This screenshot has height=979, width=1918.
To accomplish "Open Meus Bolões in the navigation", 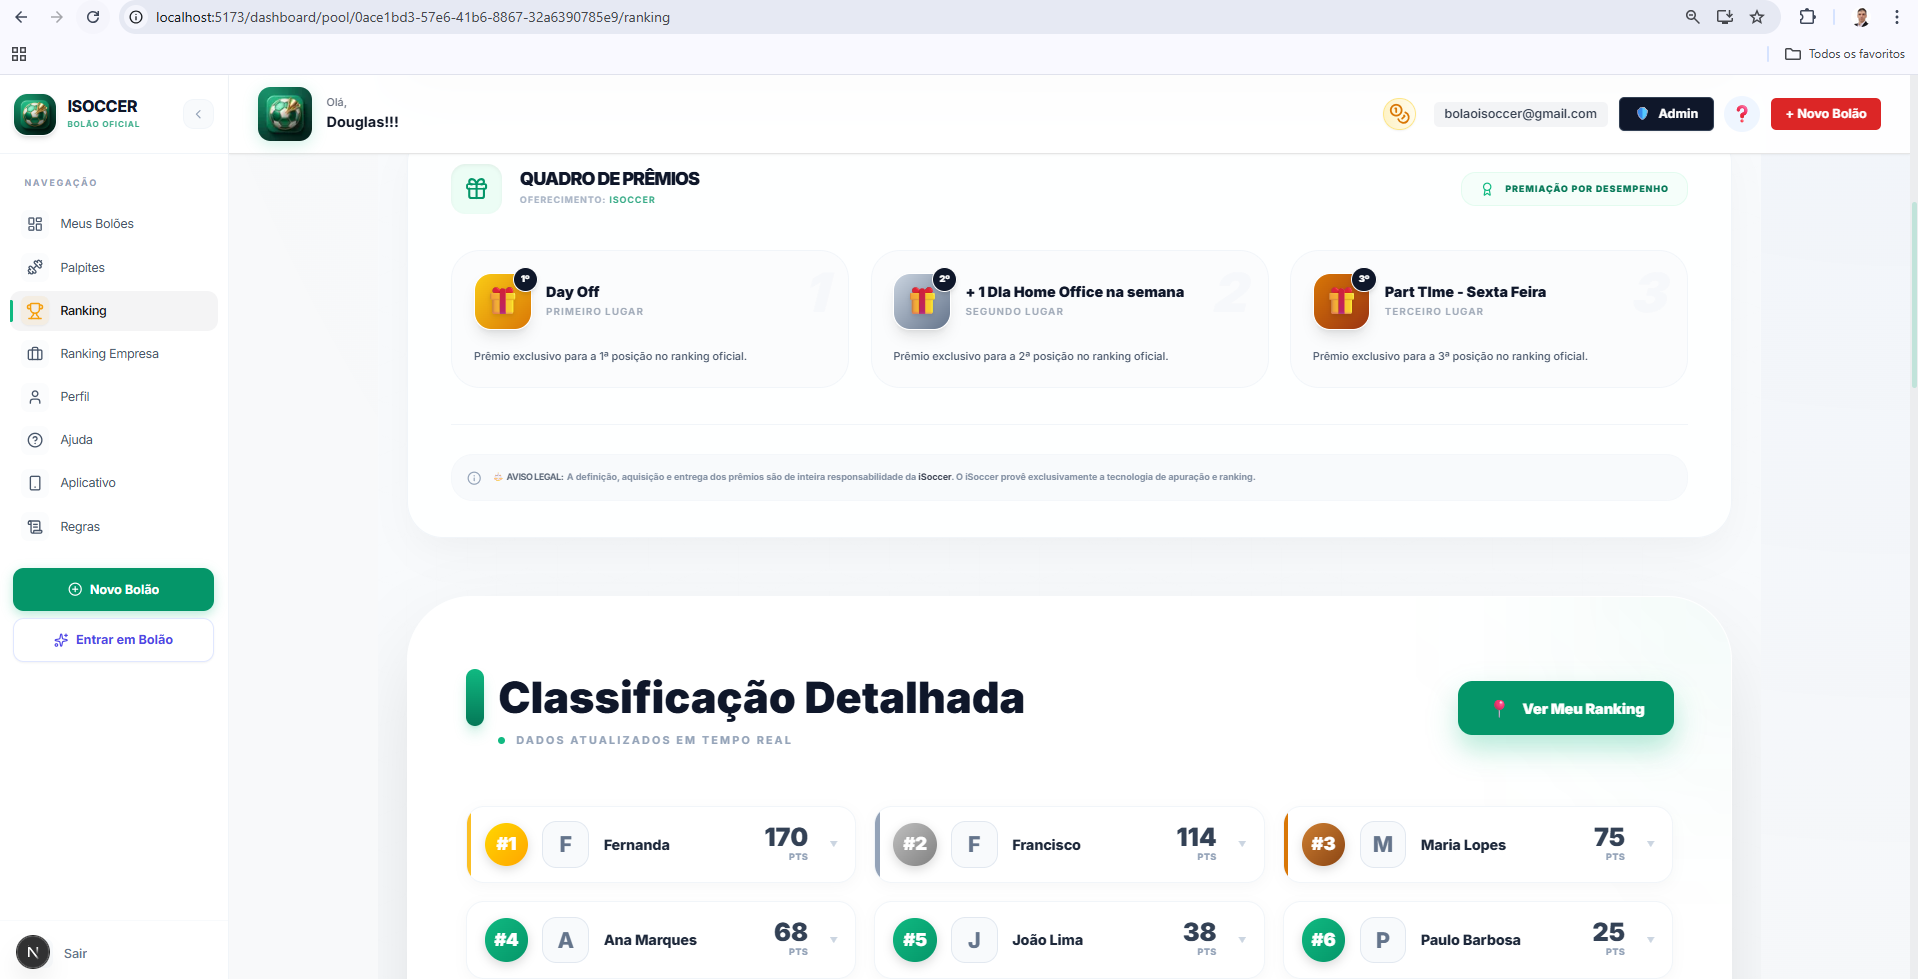I will click(x=97, y=224).
